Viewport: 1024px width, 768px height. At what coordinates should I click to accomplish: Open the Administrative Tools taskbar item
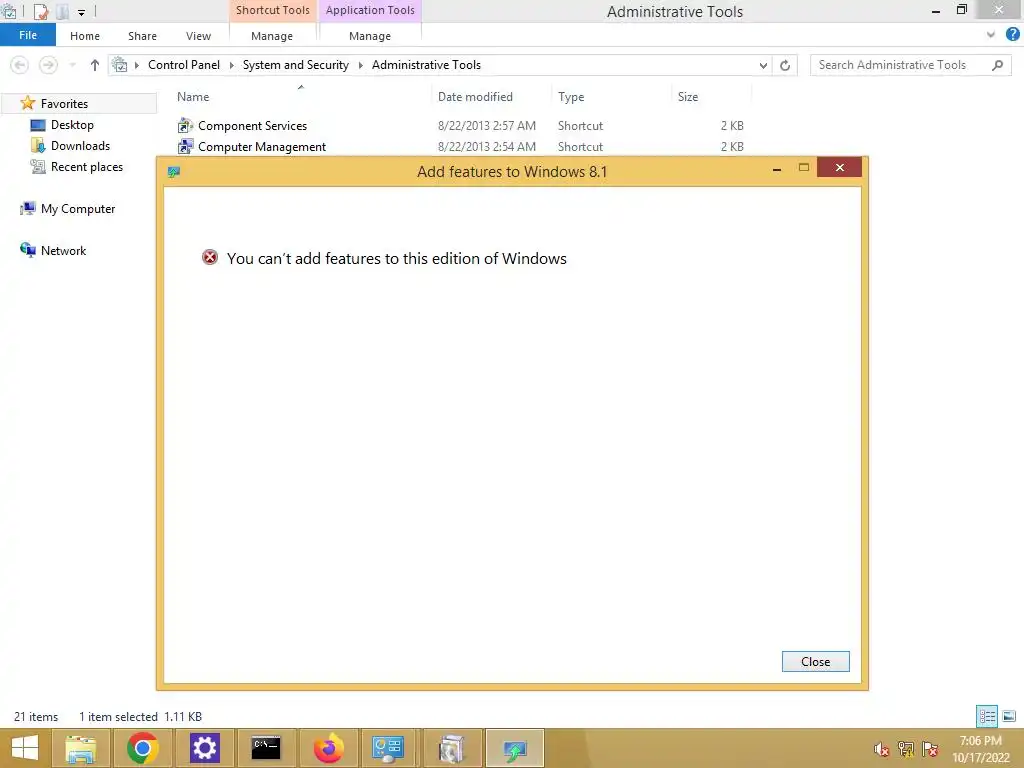[x=452, y=748]
